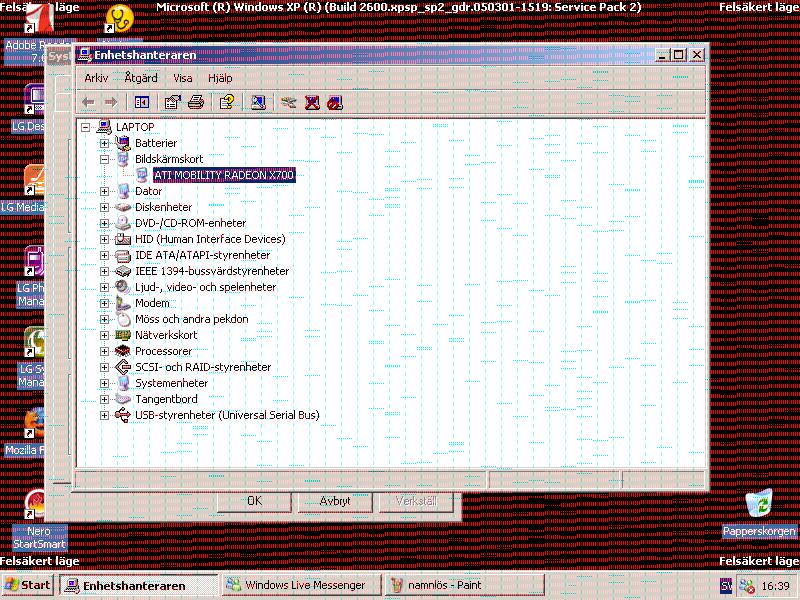This screenshot has height=600, width=800.
Task: Select the LAPTOP computer name row
Action: (135, 127)
